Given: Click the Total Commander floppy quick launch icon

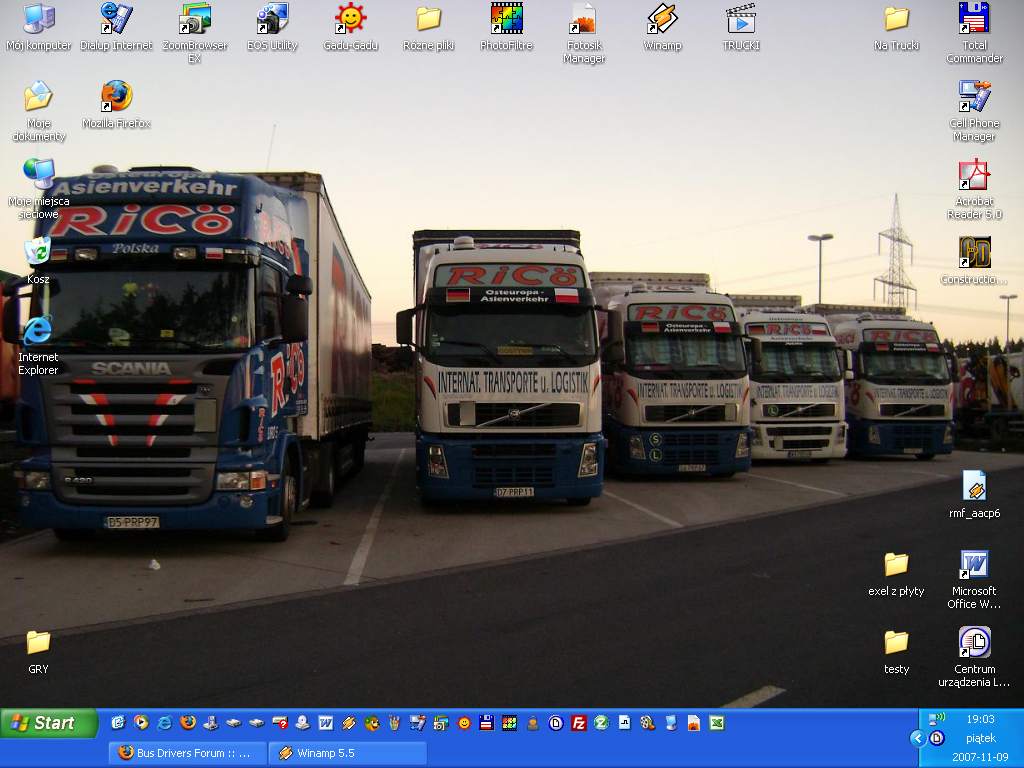Looking at the screenshot, I should (x=487, y=723).
